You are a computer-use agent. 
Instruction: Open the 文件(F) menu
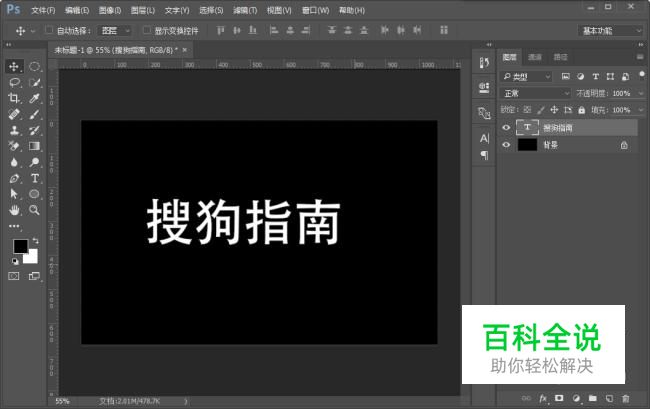pos(43,10)
